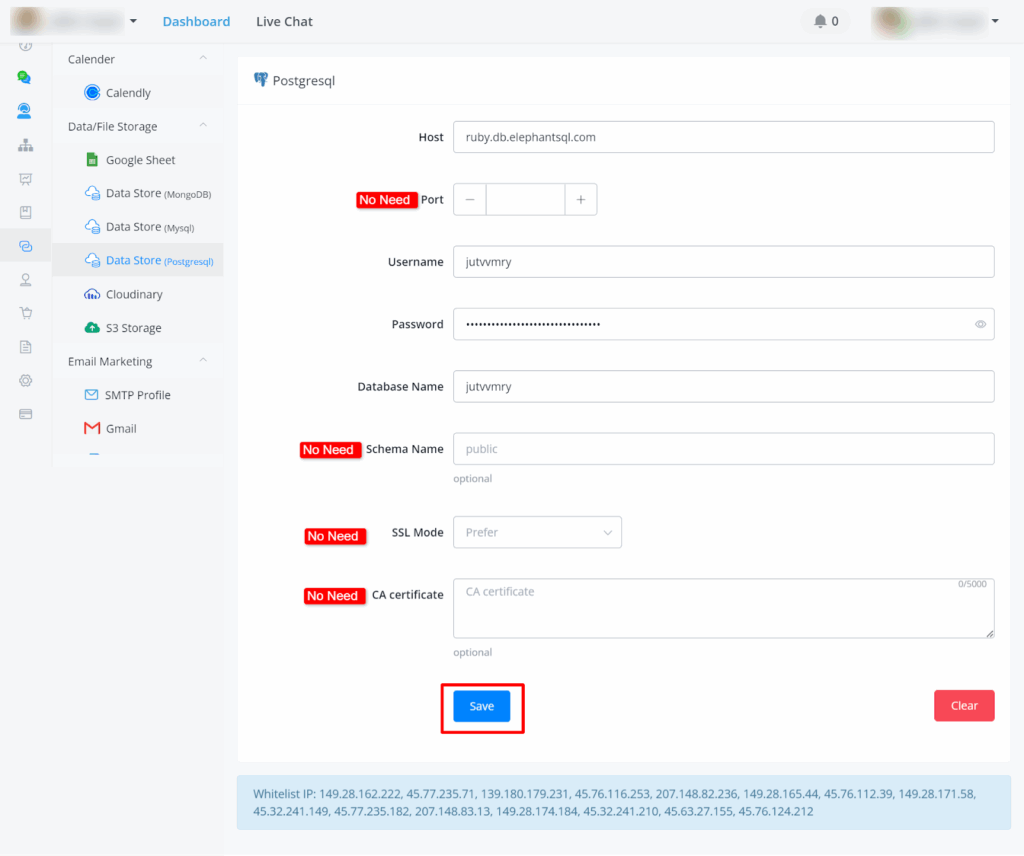Open Data Store (MongoDB) menu item
Image resolution: width=1024 pixels, height=856 pixels.
157,193
